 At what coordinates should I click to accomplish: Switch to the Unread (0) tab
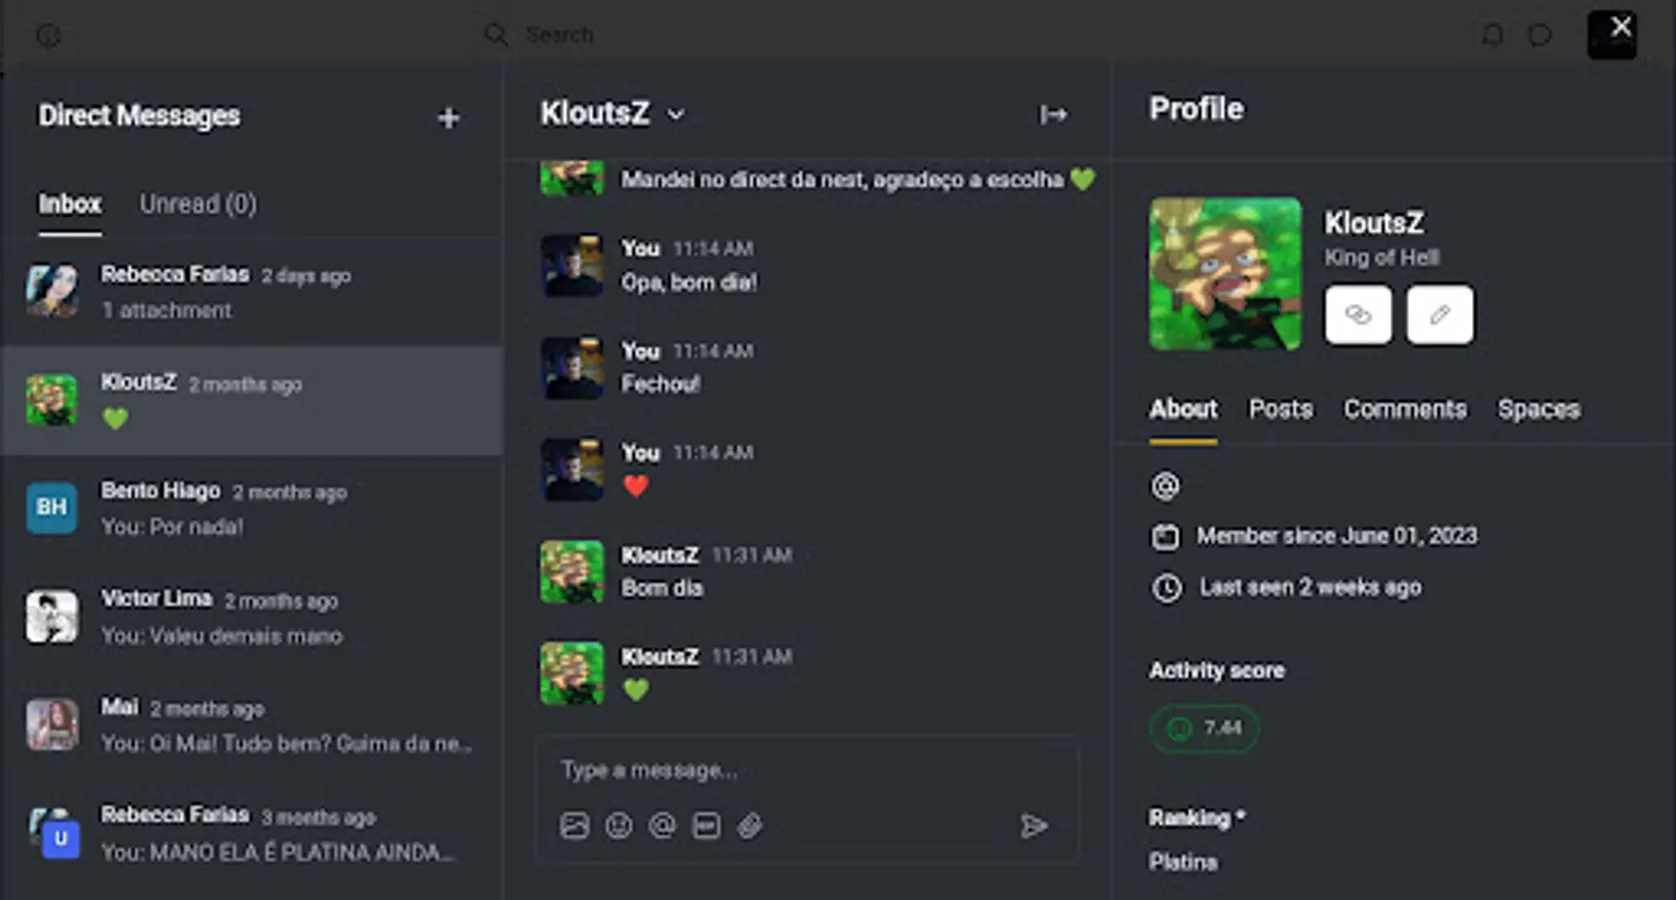tap(198, 204)
